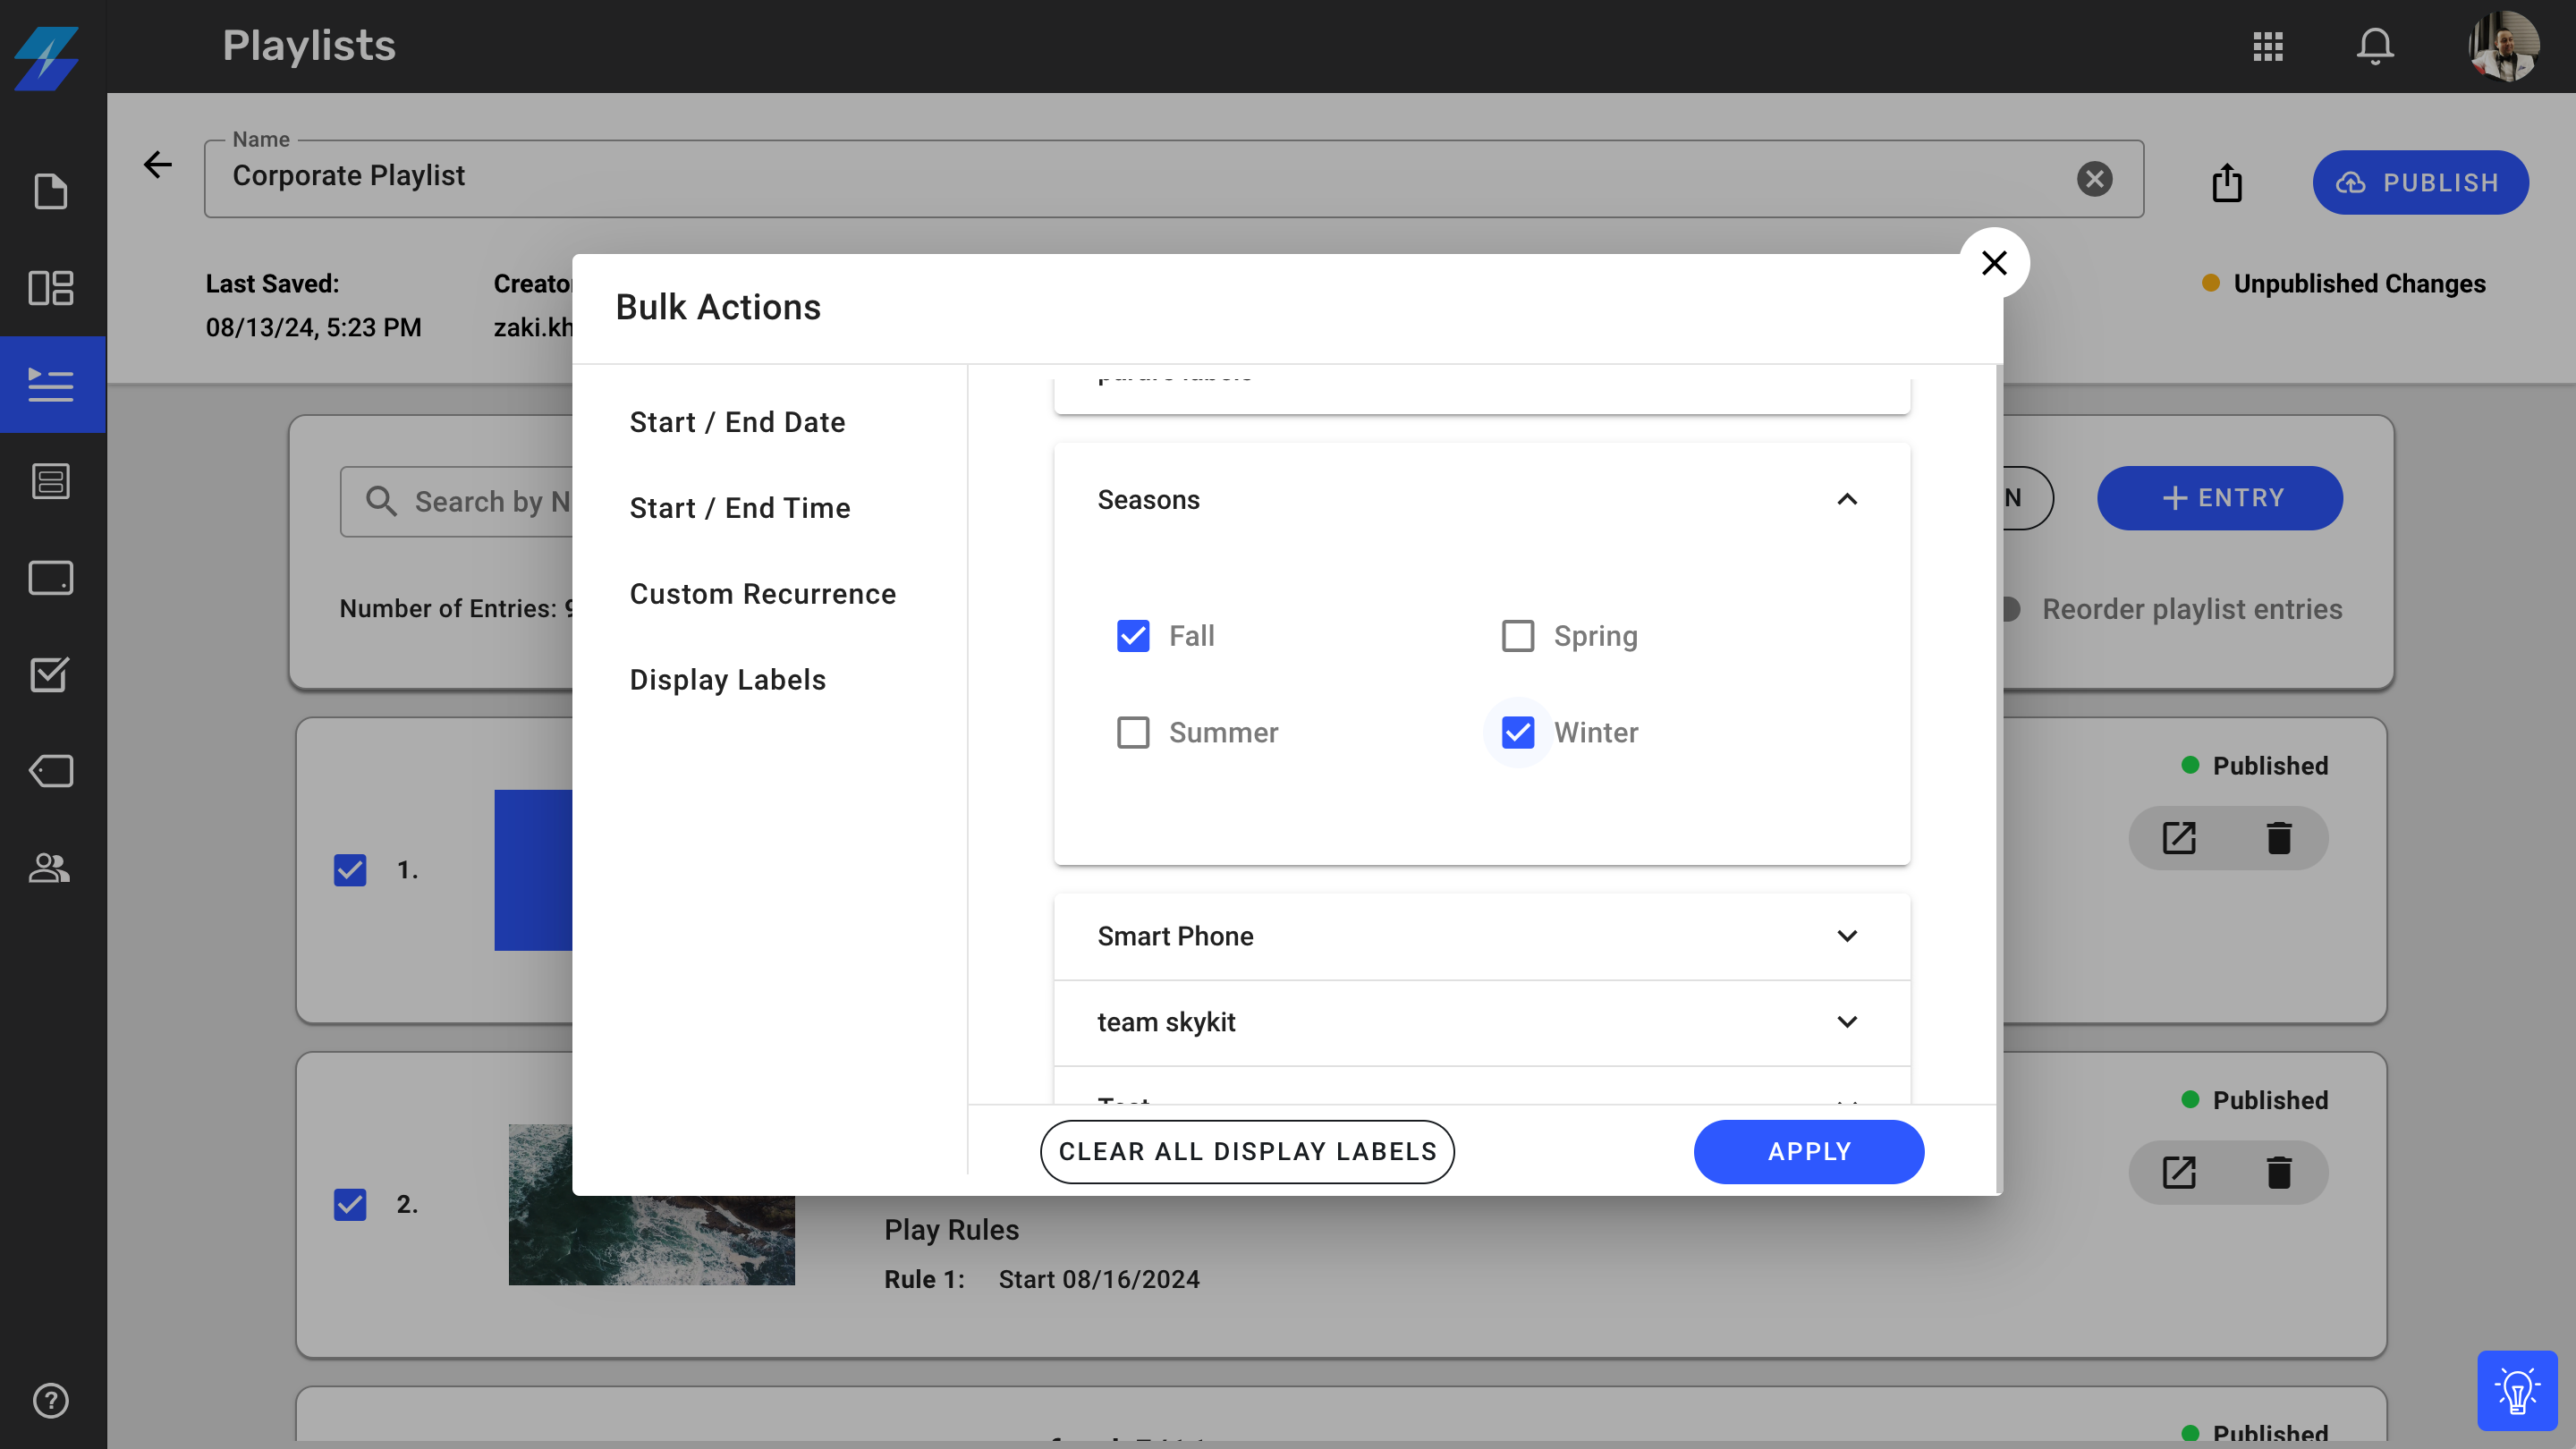
Task: Click the Publish button
Action: coord(2420,182)
